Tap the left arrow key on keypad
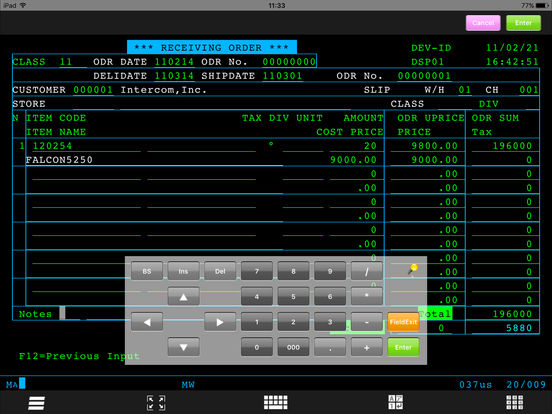552x414 pixels. coord(147,322)
